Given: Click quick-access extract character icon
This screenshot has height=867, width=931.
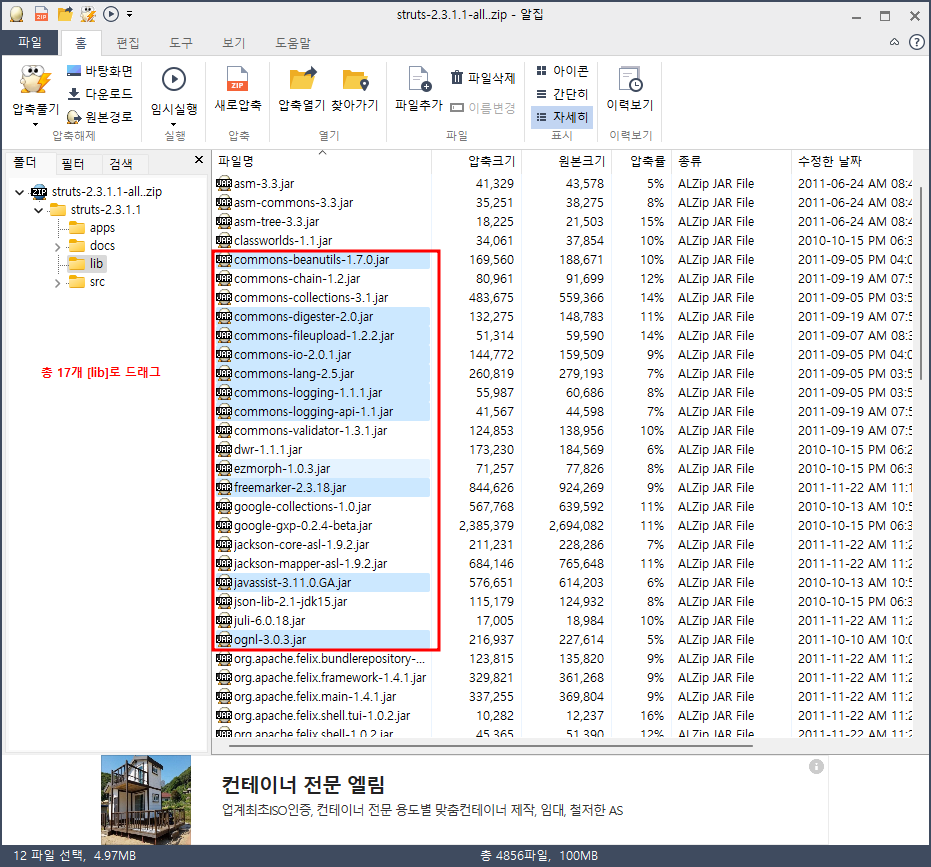Looking at the screenshot, I should (x=88, y=14).
